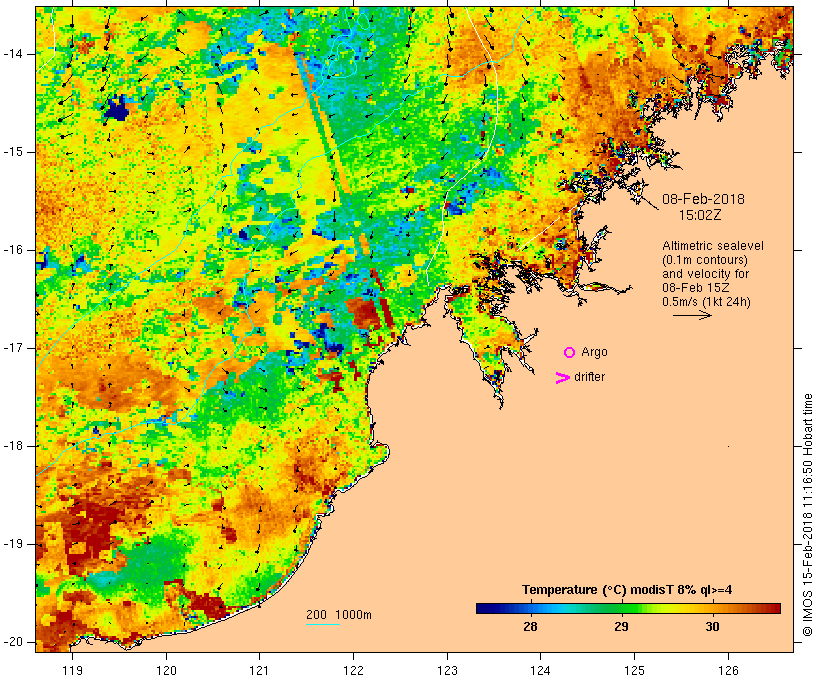Click the Temperature modisT colorbar title
This screenshot has width=820, height=680.
(x=627, y=590)
